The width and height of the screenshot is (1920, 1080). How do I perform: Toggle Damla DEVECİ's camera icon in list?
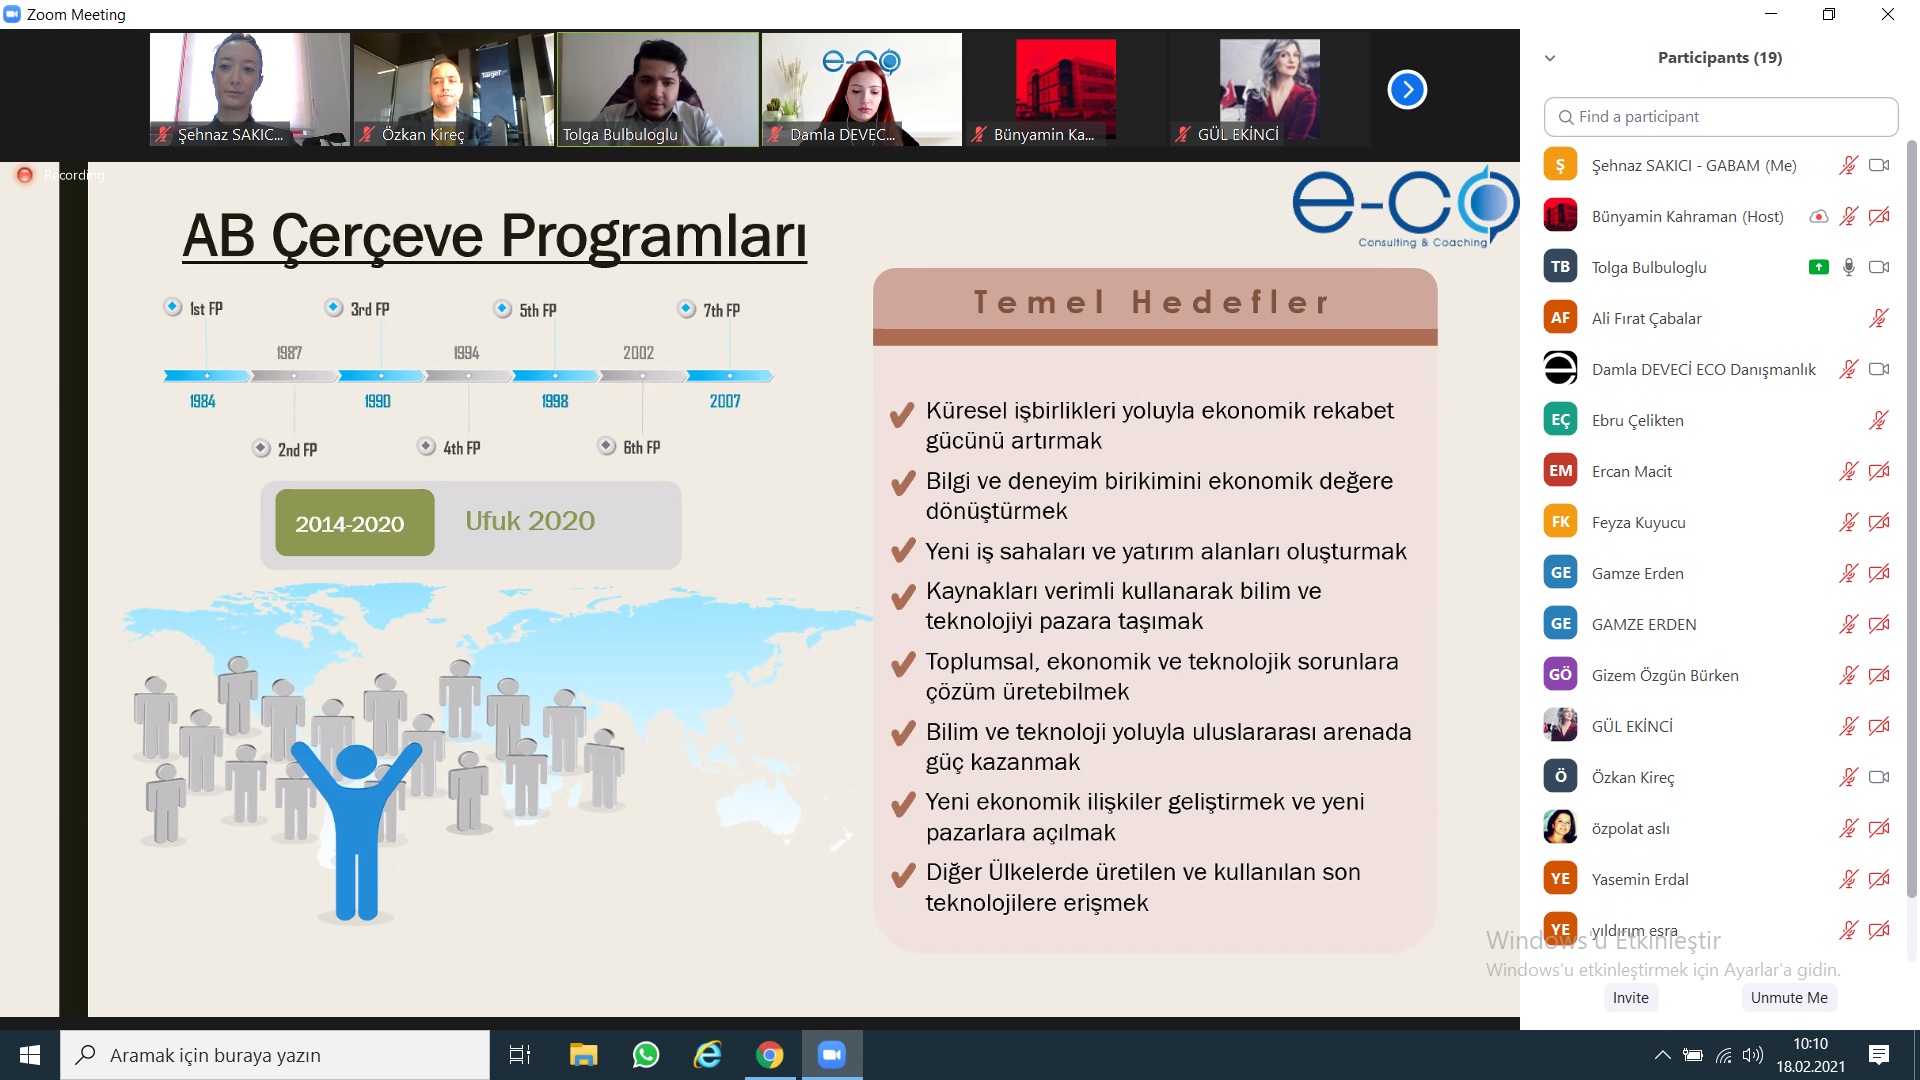click(x=1878, y=369)
